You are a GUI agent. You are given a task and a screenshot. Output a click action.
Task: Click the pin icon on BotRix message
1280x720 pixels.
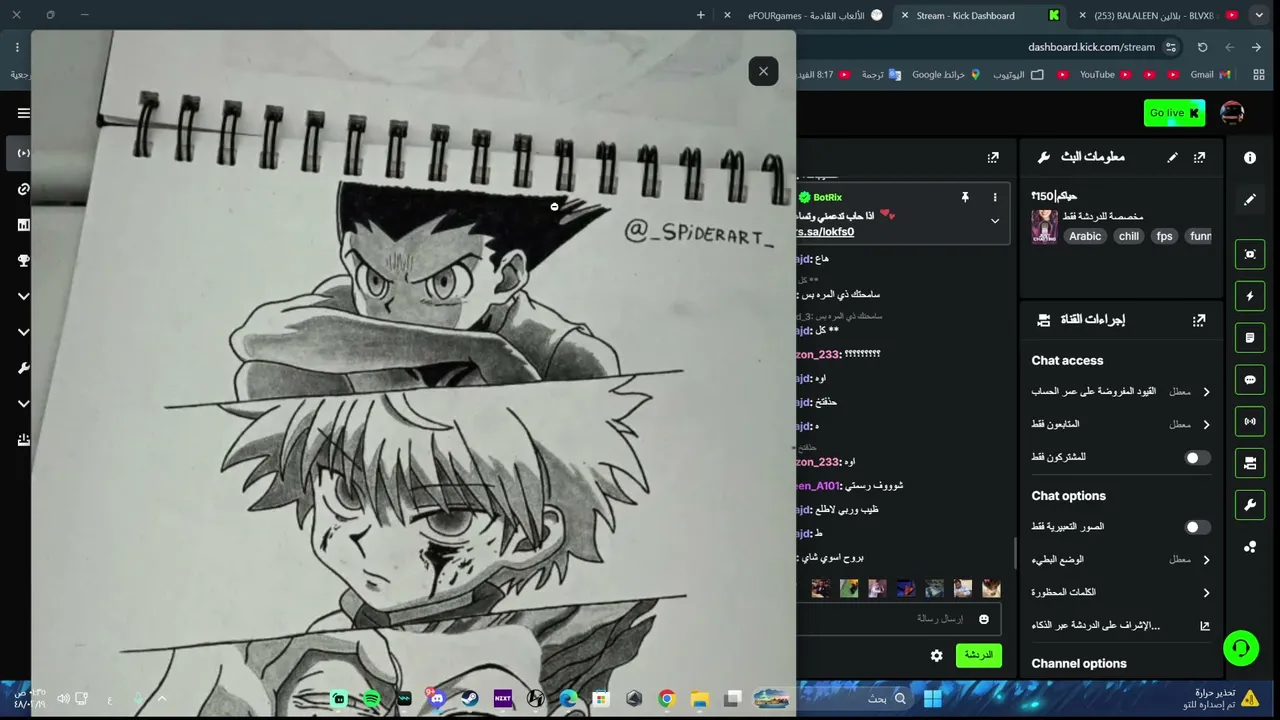(x=965, y=198)
